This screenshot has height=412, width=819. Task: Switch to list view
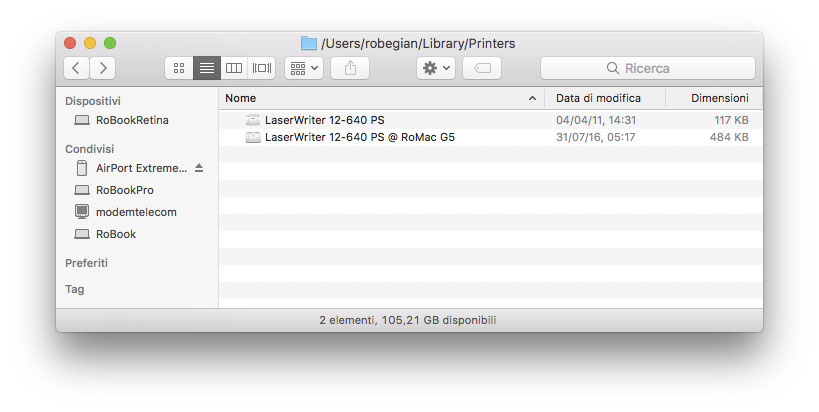207,68
